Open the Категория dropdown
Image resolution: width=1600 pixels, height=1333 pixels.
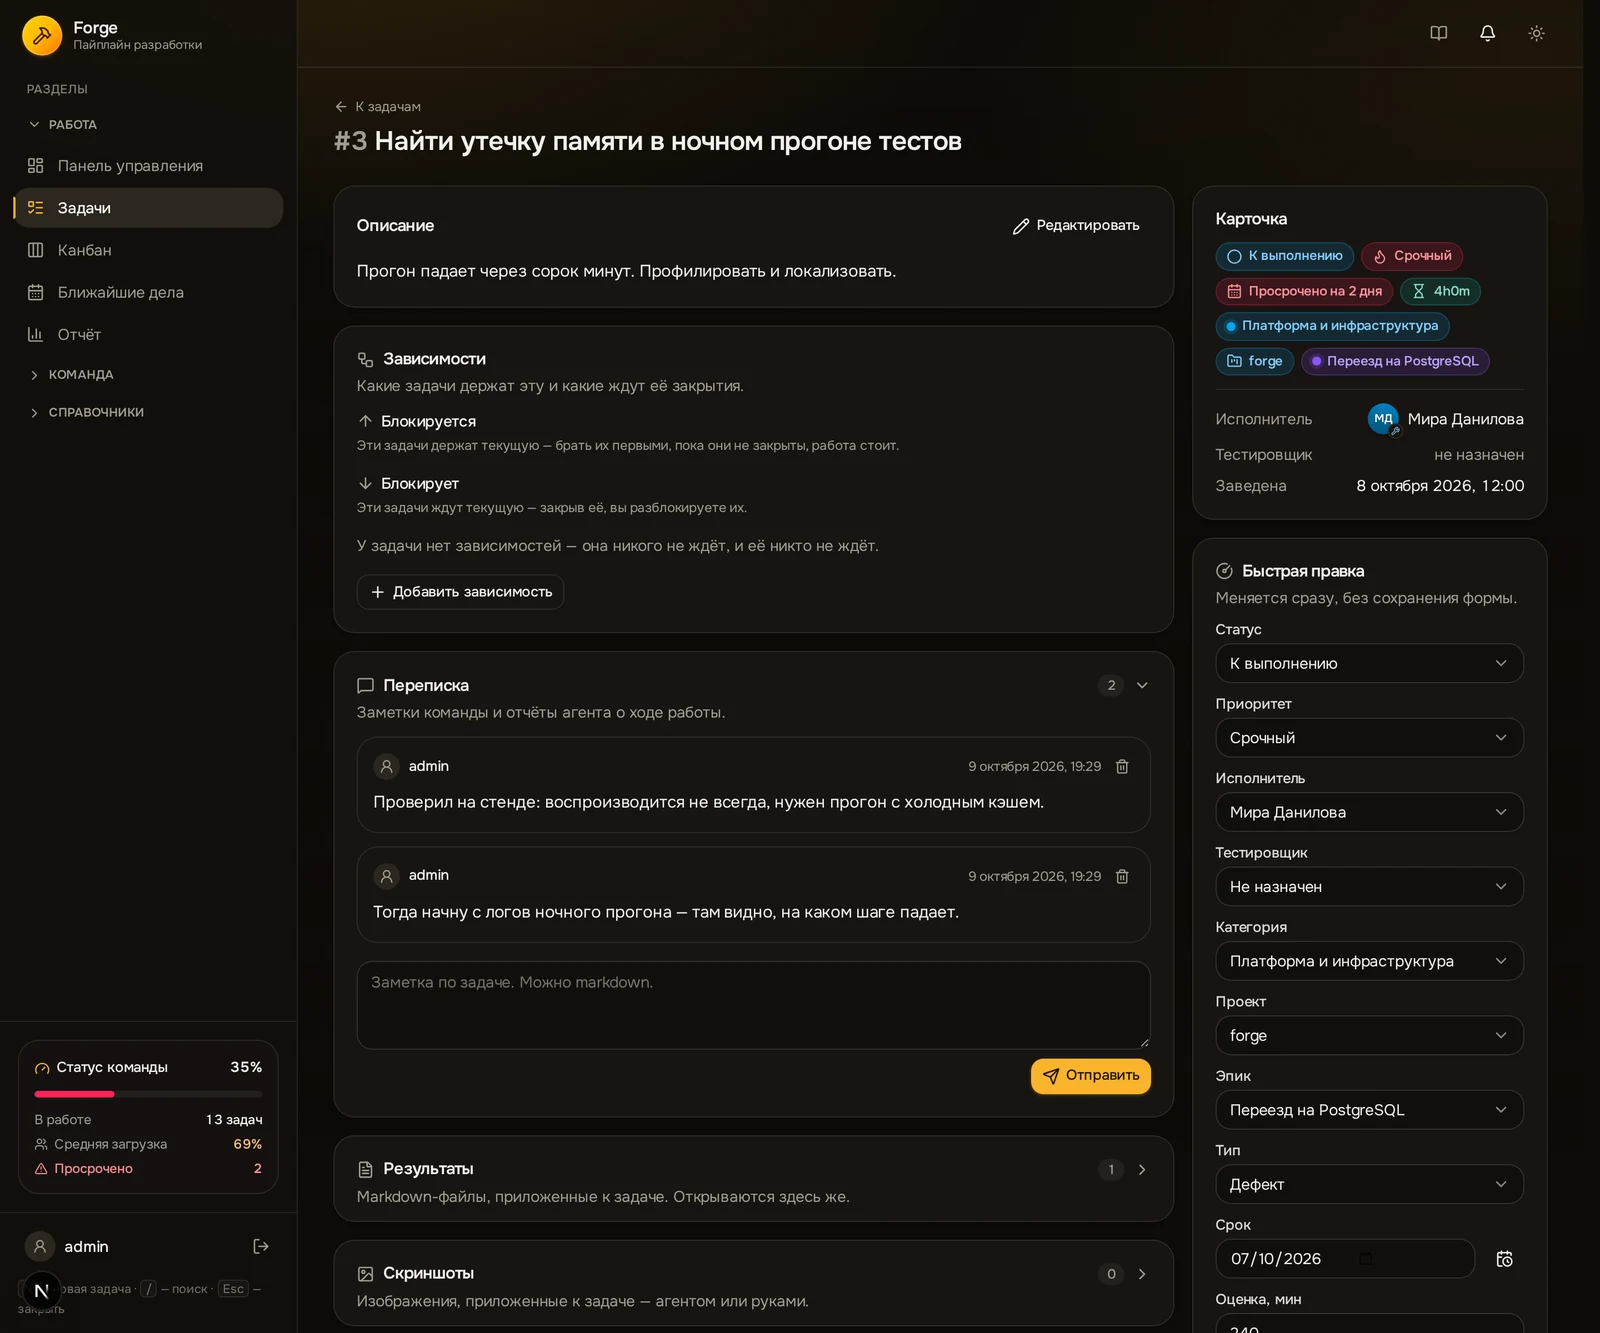coord(1369,961)
